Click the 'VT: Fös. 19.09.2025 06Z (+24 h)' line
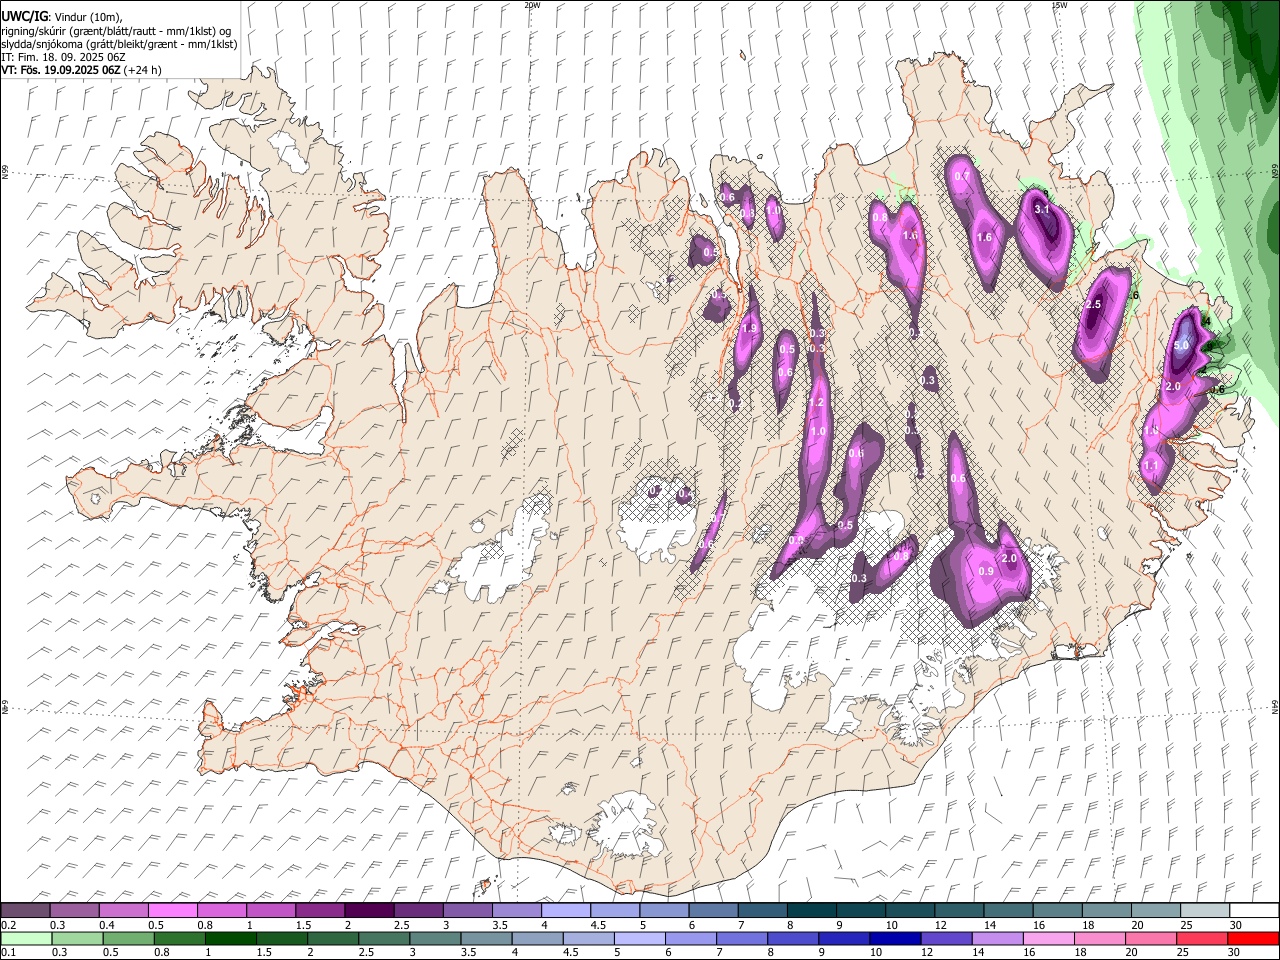Screen dimensions: 1280x960 click(x=81, y=70)
